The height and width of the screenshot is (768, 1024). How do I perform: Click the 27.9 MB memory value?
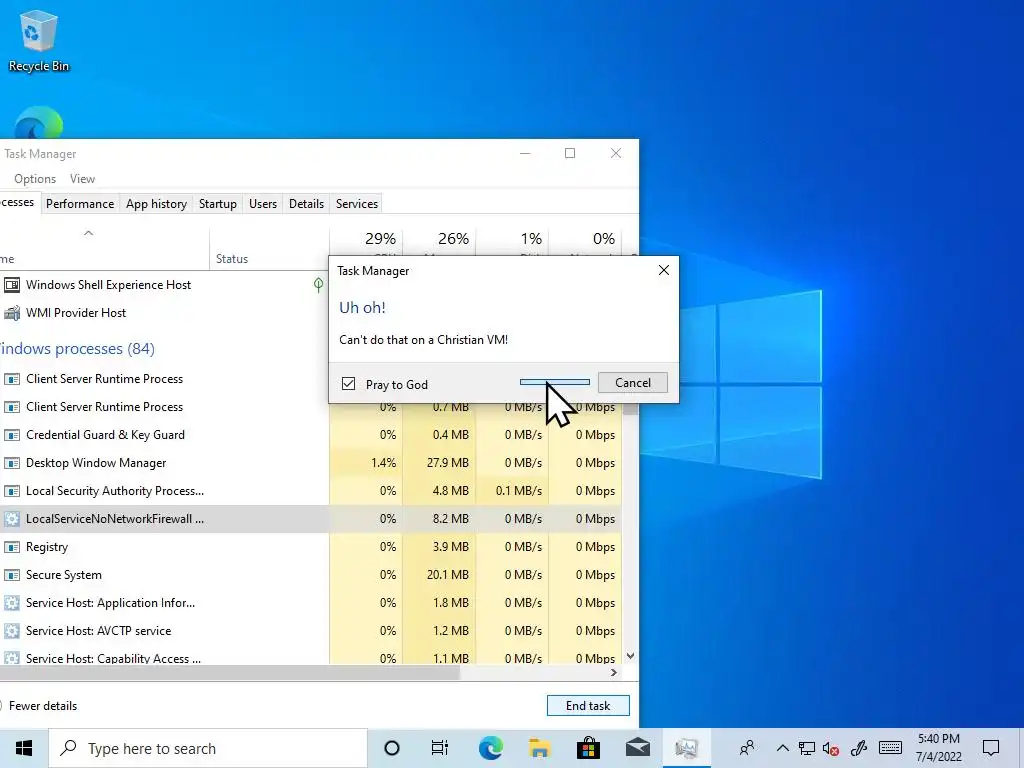pyautogui.click(x=447, y=463)
